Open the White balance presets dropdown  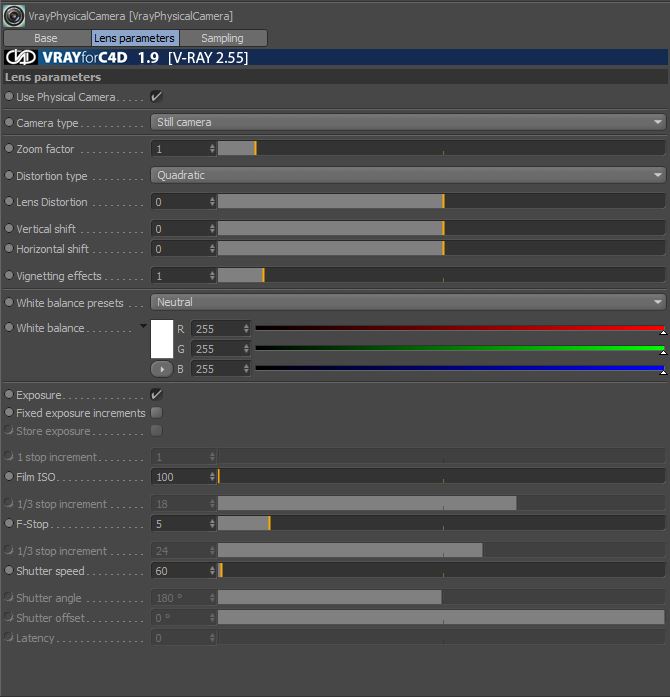tap(408, 302)
